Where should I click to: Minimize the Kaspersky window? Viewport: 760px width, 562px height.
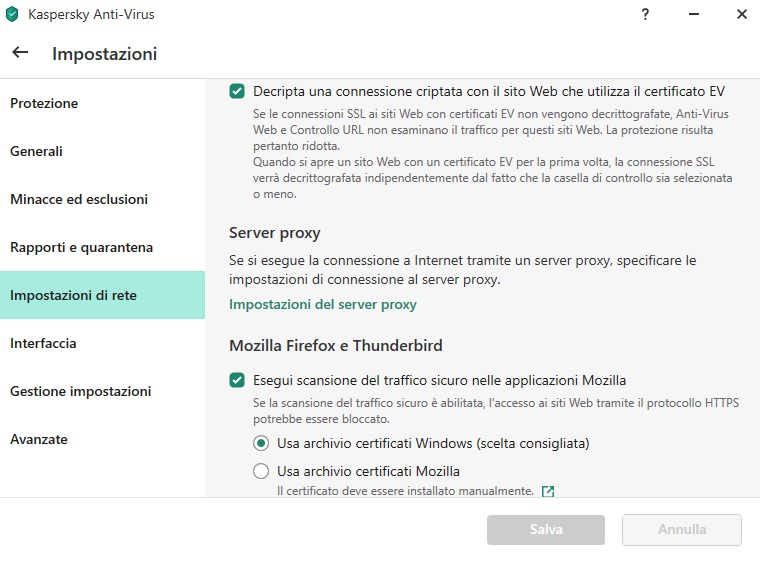tap(694, 14)
